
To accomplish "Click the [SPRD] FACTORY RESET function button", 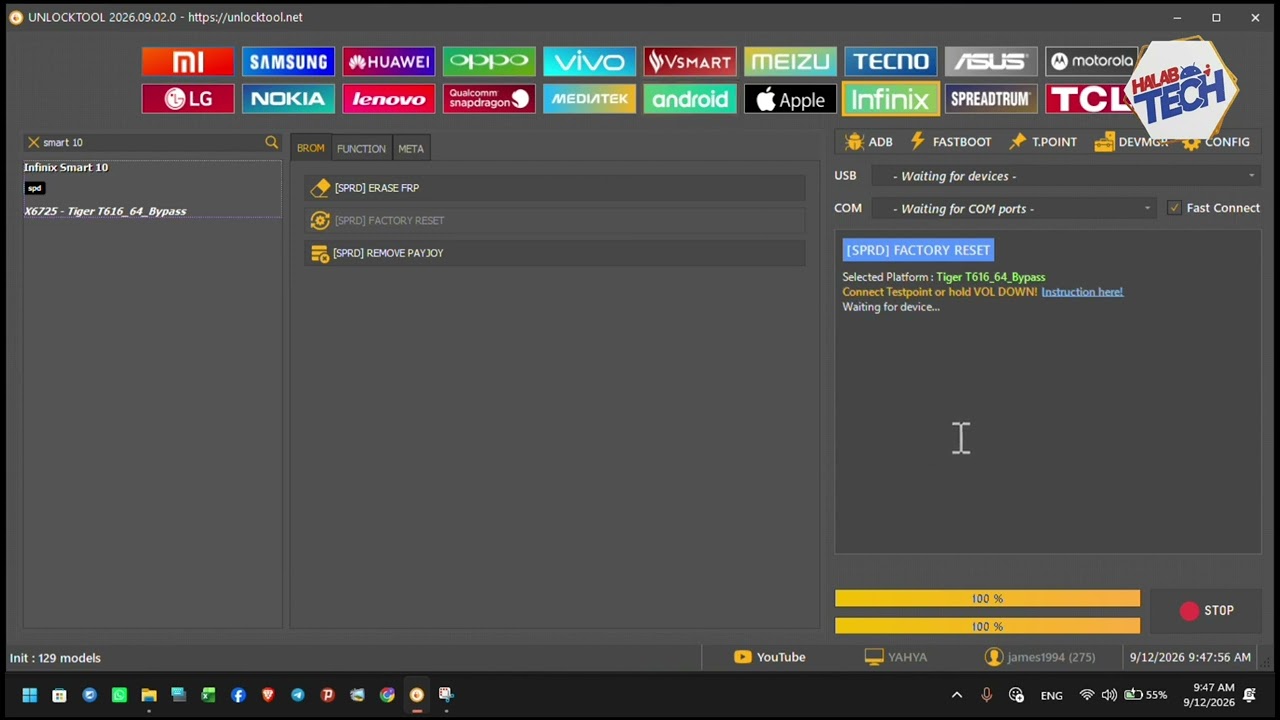I will click(555, 220).
